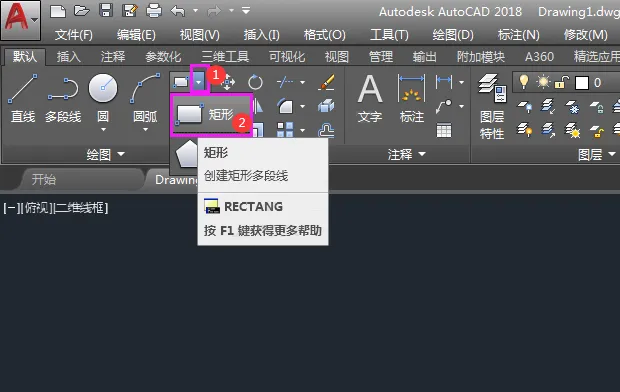The width and height of the screenshot is (620, 392).
Task: Save drawing with the floppy disk icon
Action: point(106,10)
